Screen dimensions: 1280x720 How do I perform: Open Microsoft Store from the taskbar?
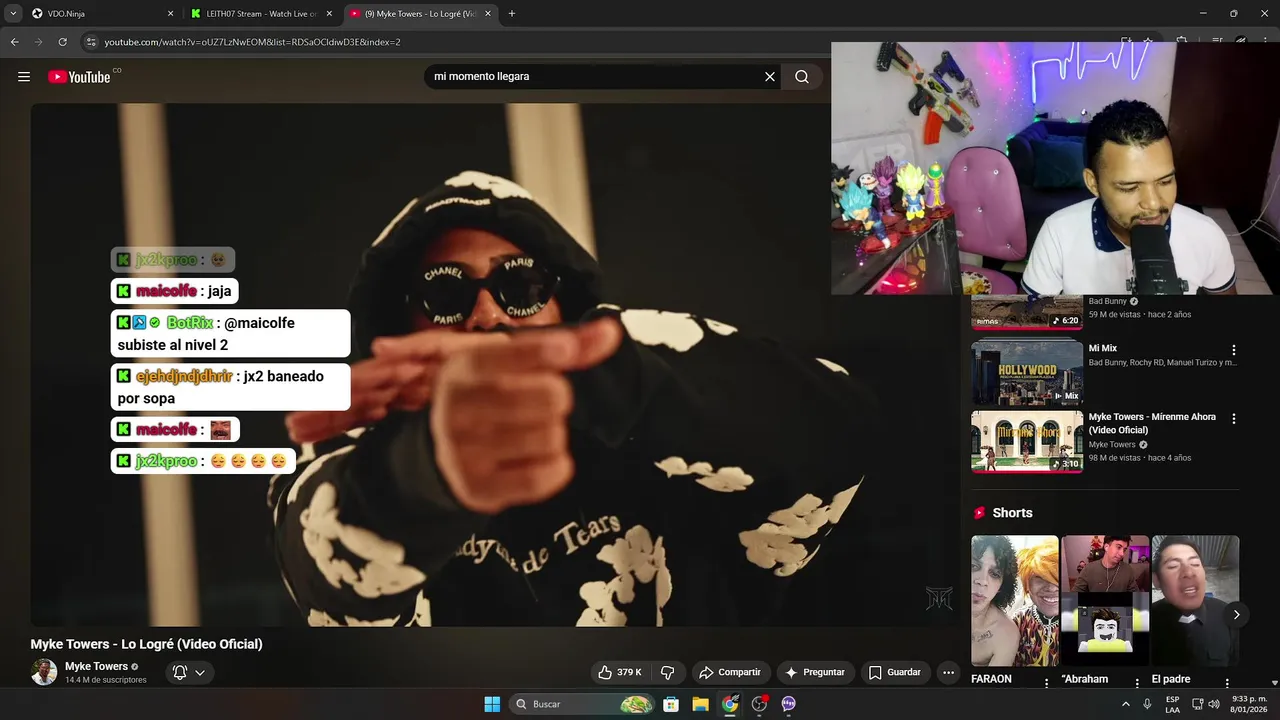[x=671, y=704]
